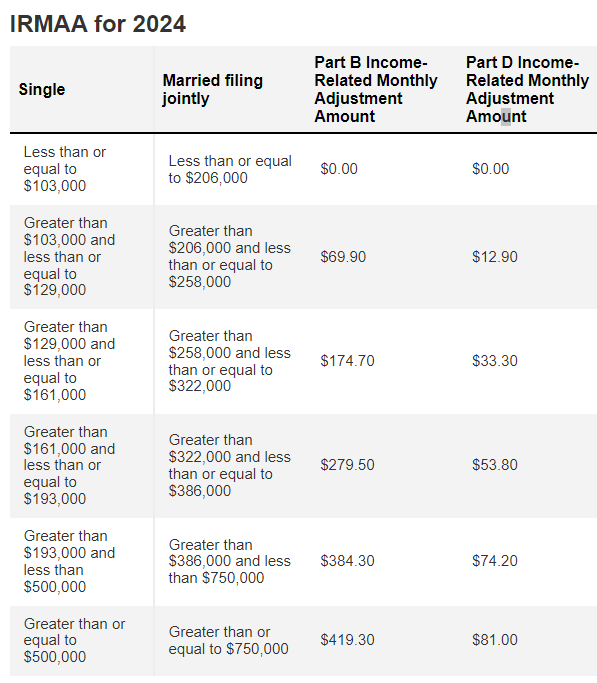Select the $174.70 Part B amount
The image size is (597, 683).
(x=347, y=361)
